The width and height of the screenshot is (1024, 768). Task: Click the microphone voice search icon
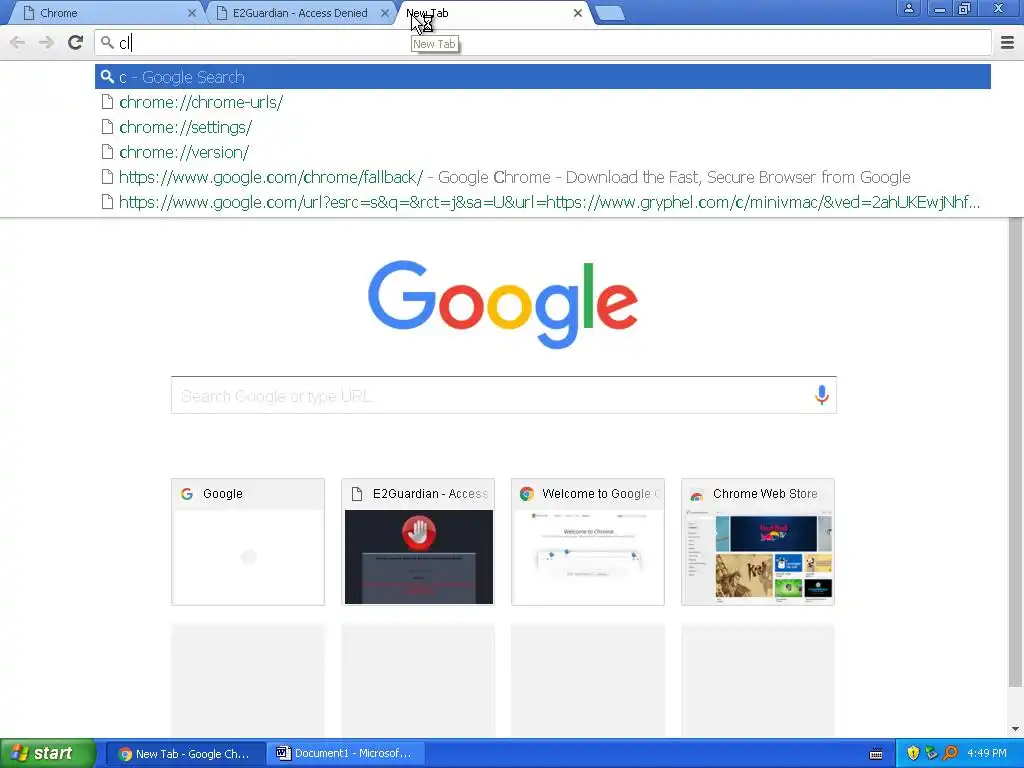(822, 394)
